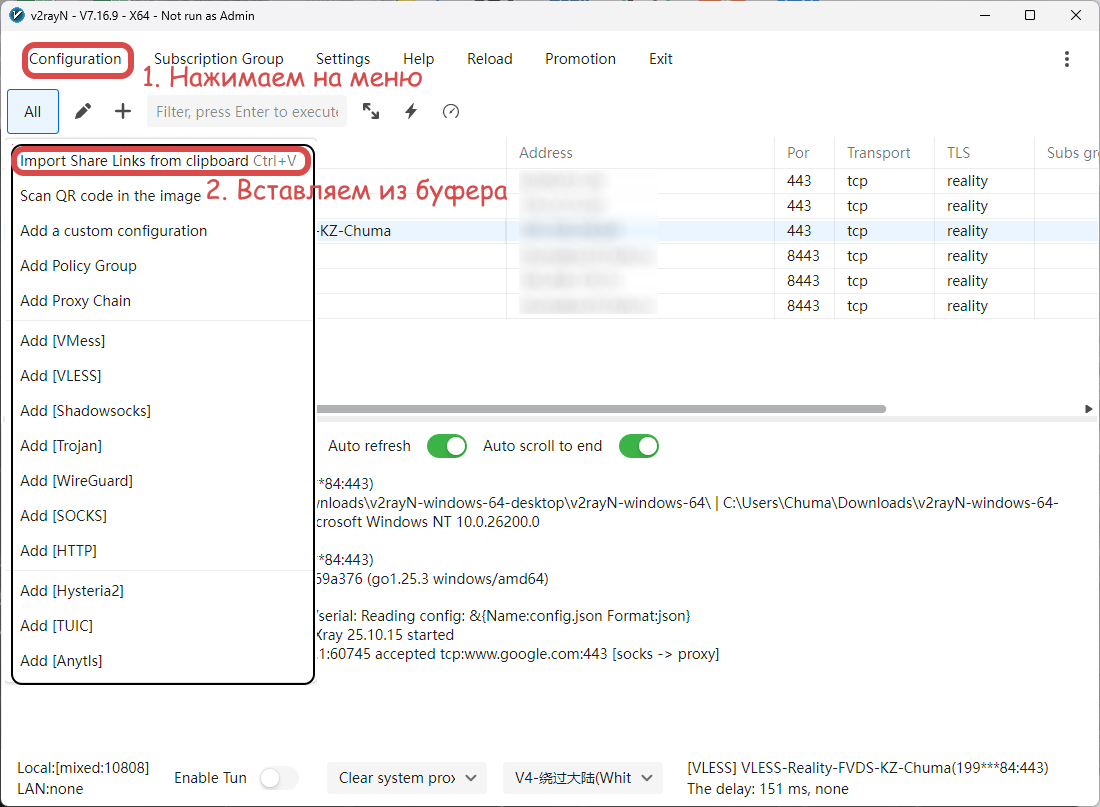Toggle the Auto refresh switch
1100x807 pixels.
click(x=447, y=446)
